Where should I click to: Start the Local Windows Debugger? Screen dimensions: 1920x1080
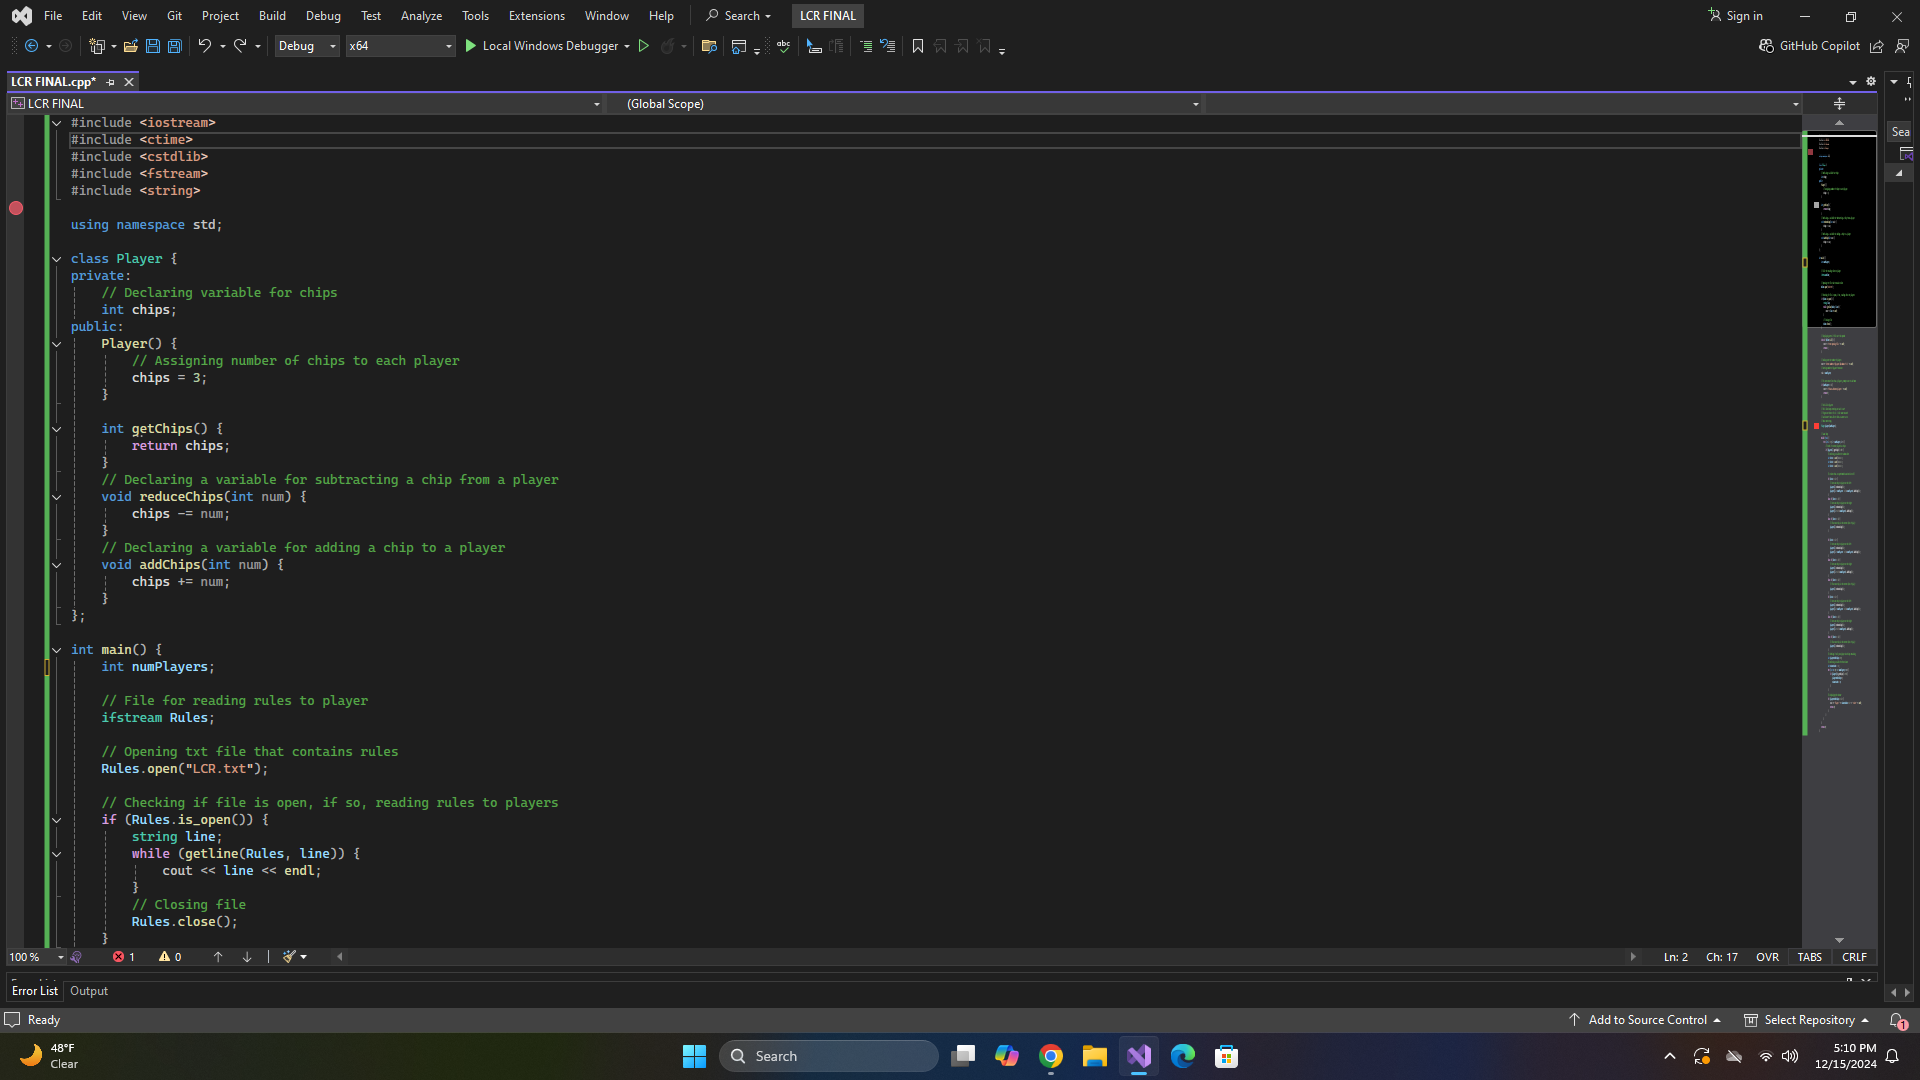pos(546,46)
